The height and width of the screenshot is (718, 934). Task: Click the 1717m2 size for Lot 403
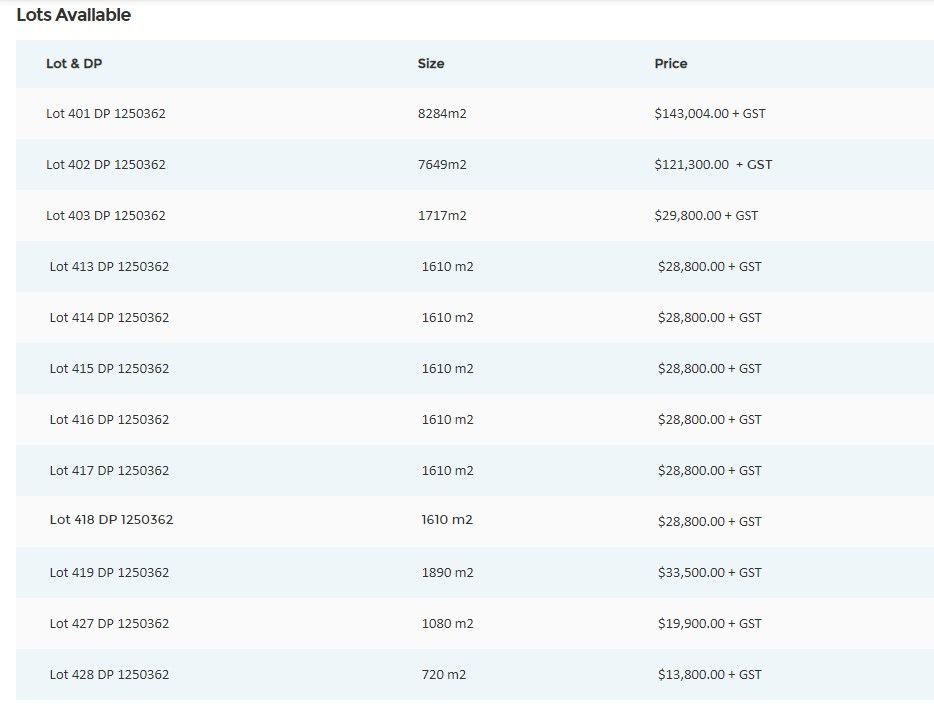[442, 216]
